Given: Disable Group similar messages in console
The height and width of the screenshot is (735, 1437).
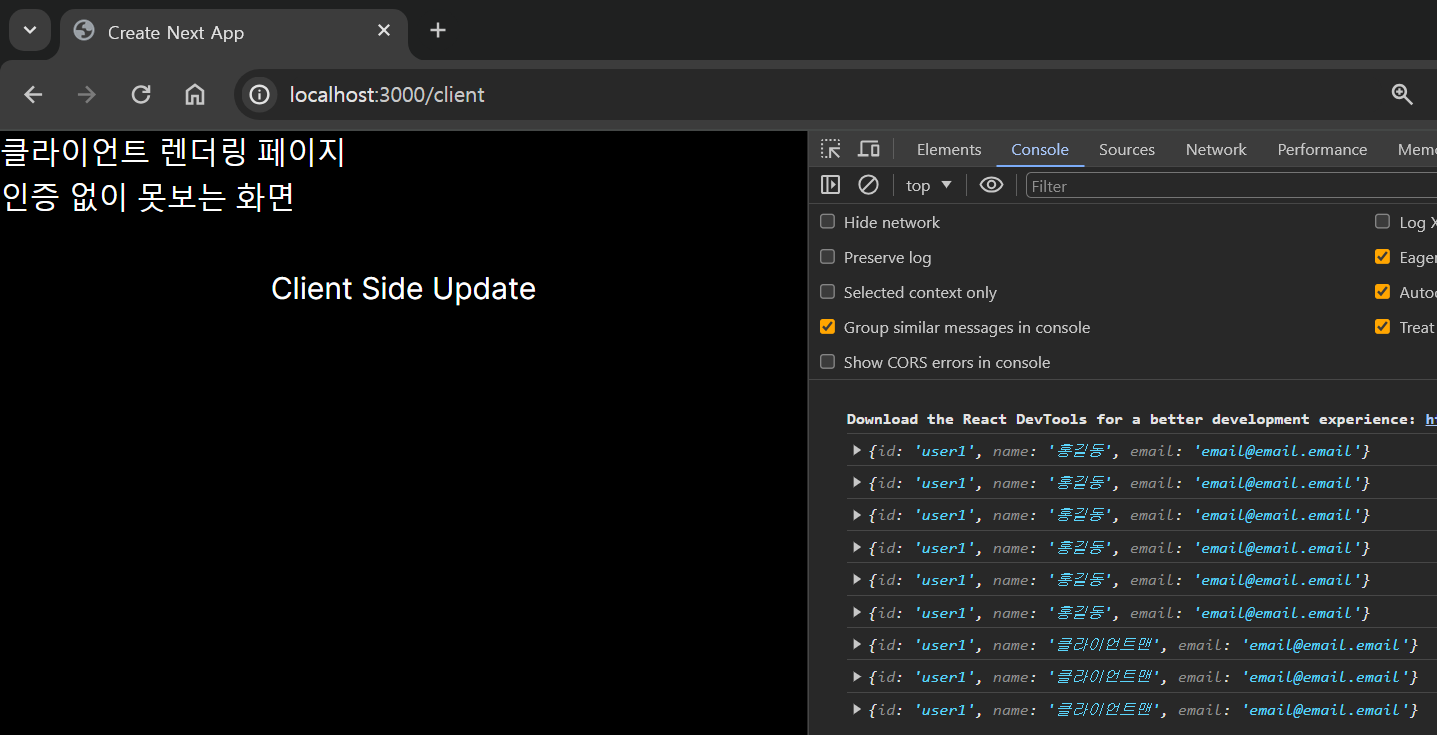Looking at the screenshot, I should [827, 326].
